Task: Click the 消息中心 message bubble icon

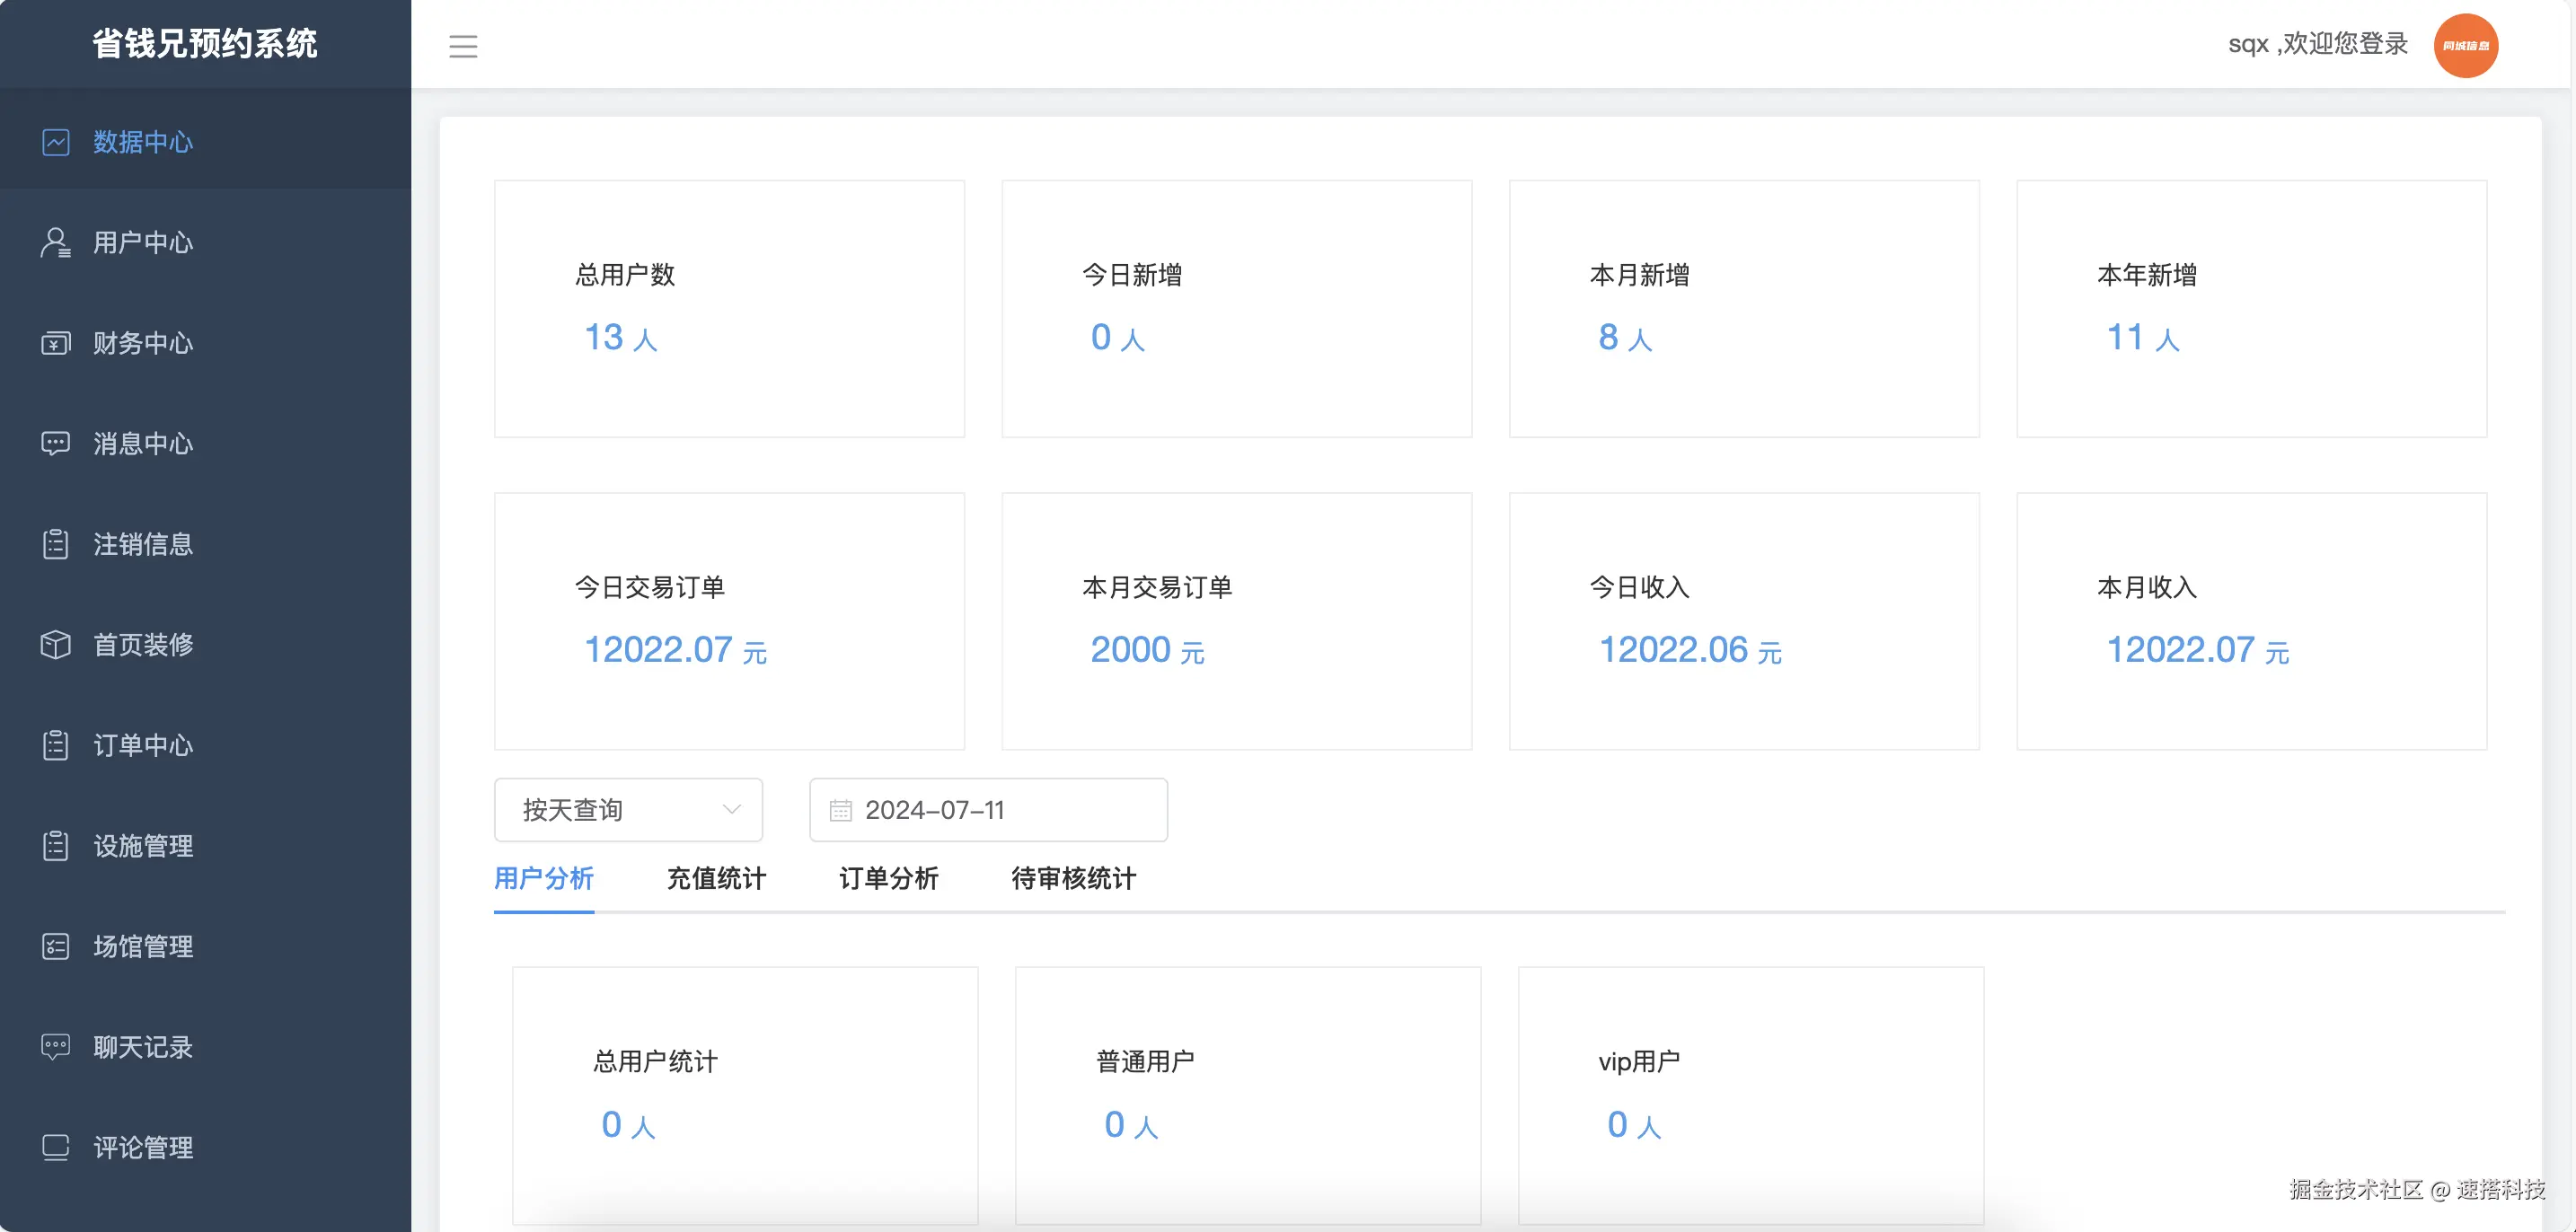Action: coord(56,443)
